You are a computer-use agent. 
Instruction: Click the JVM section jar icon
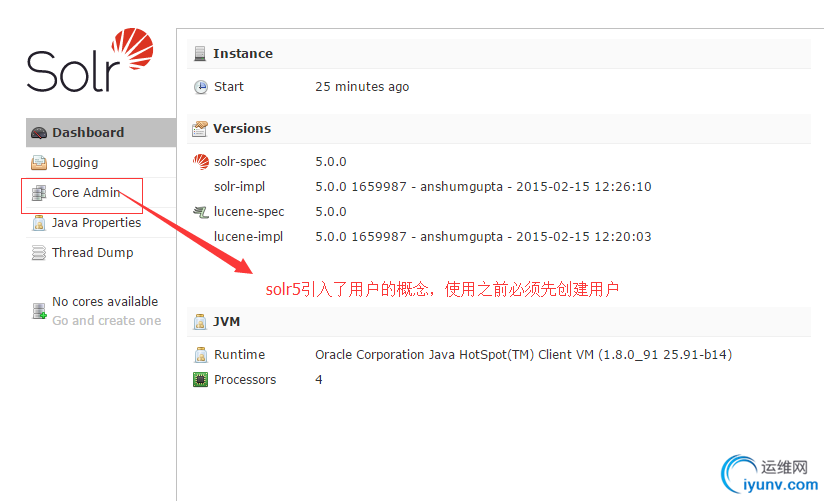click(200, 322)
